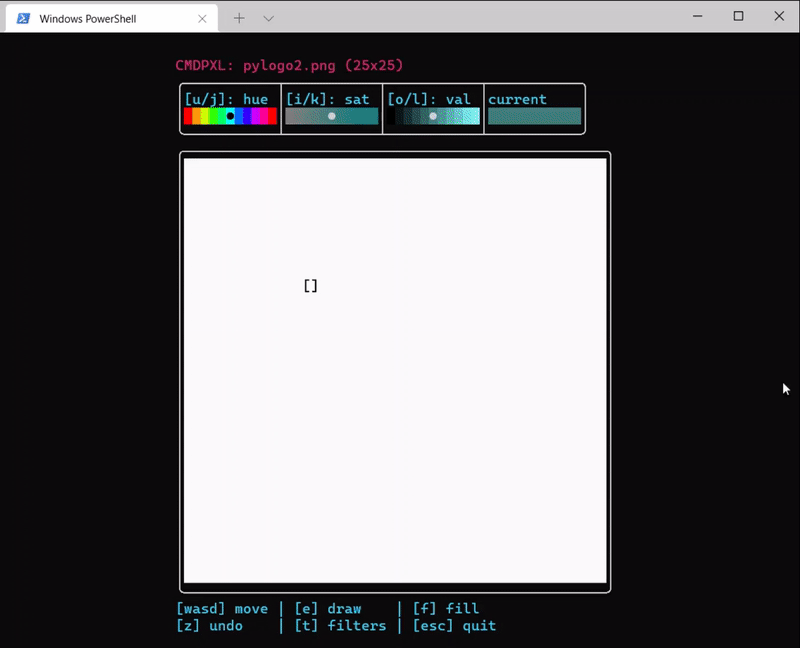The height and width of the screenshot is (648, 800).
Task: Select the Windows PowerShell tab
Action: [110, 17]
